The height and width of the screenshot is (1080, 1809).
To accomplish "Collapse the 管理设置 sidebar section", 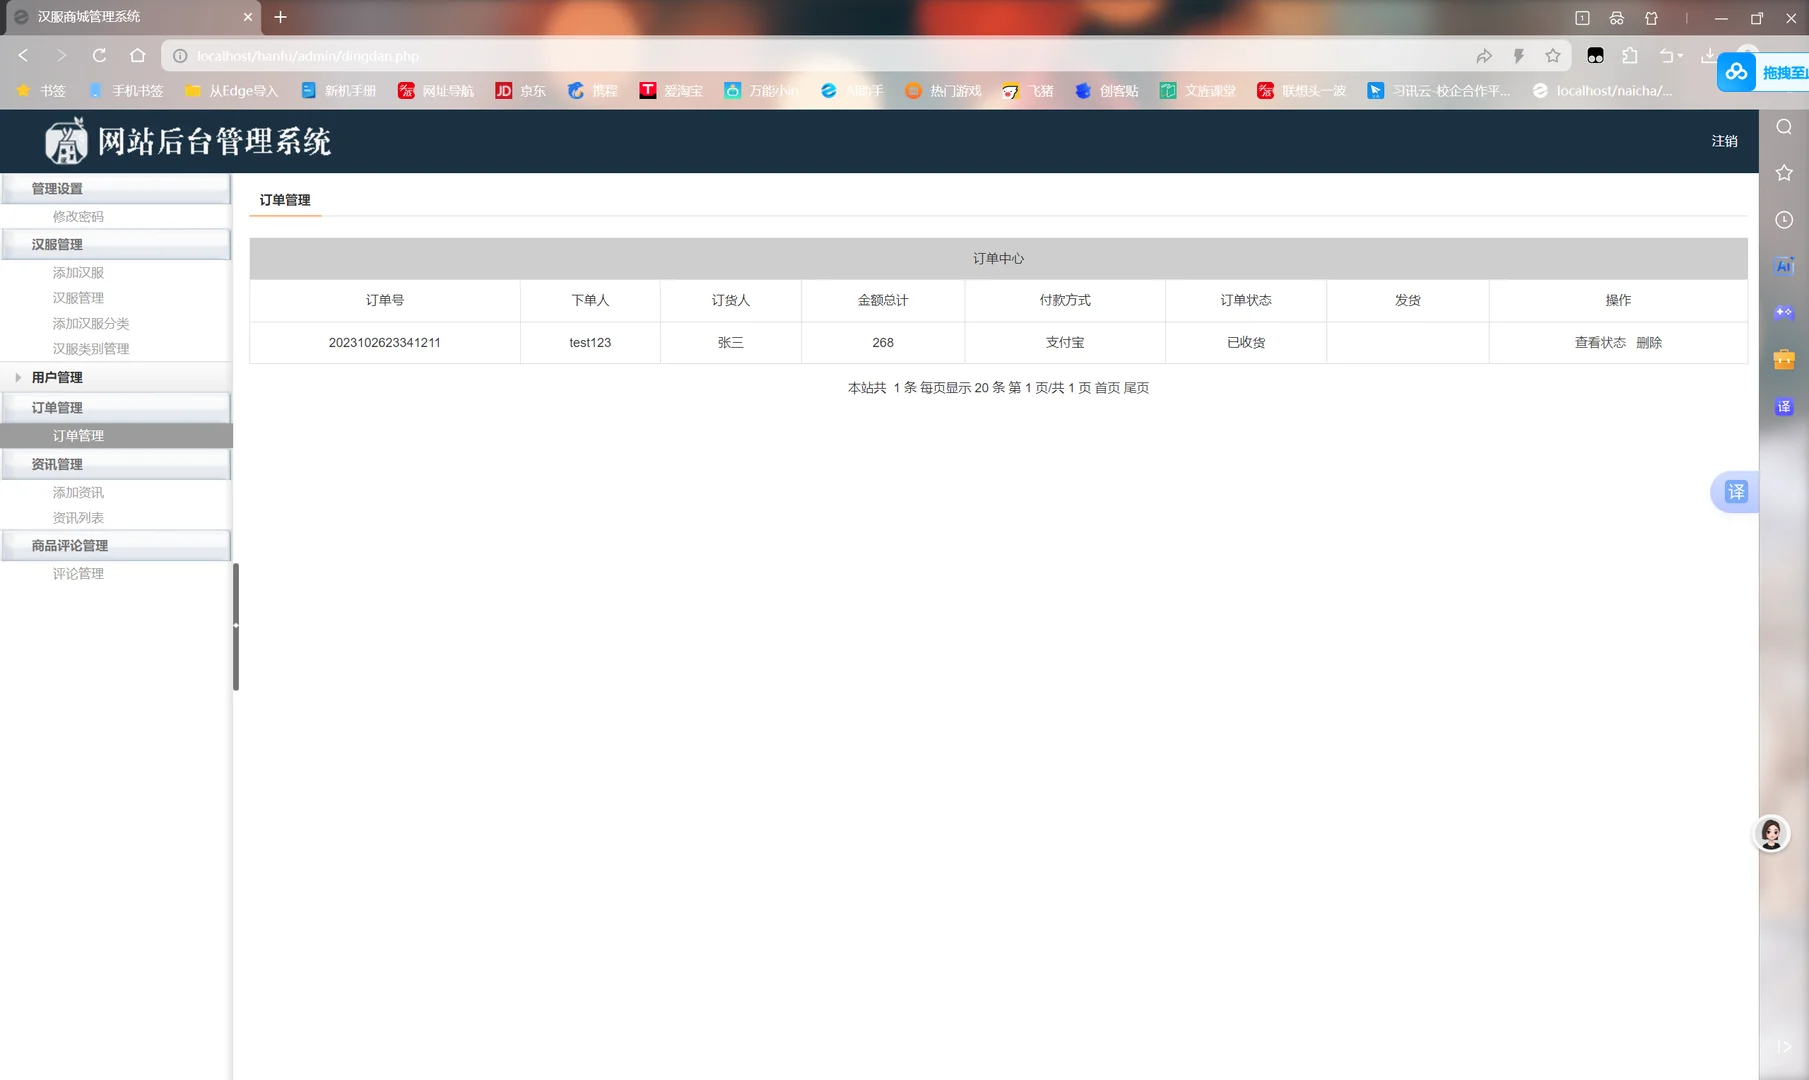I will (116, 188).
